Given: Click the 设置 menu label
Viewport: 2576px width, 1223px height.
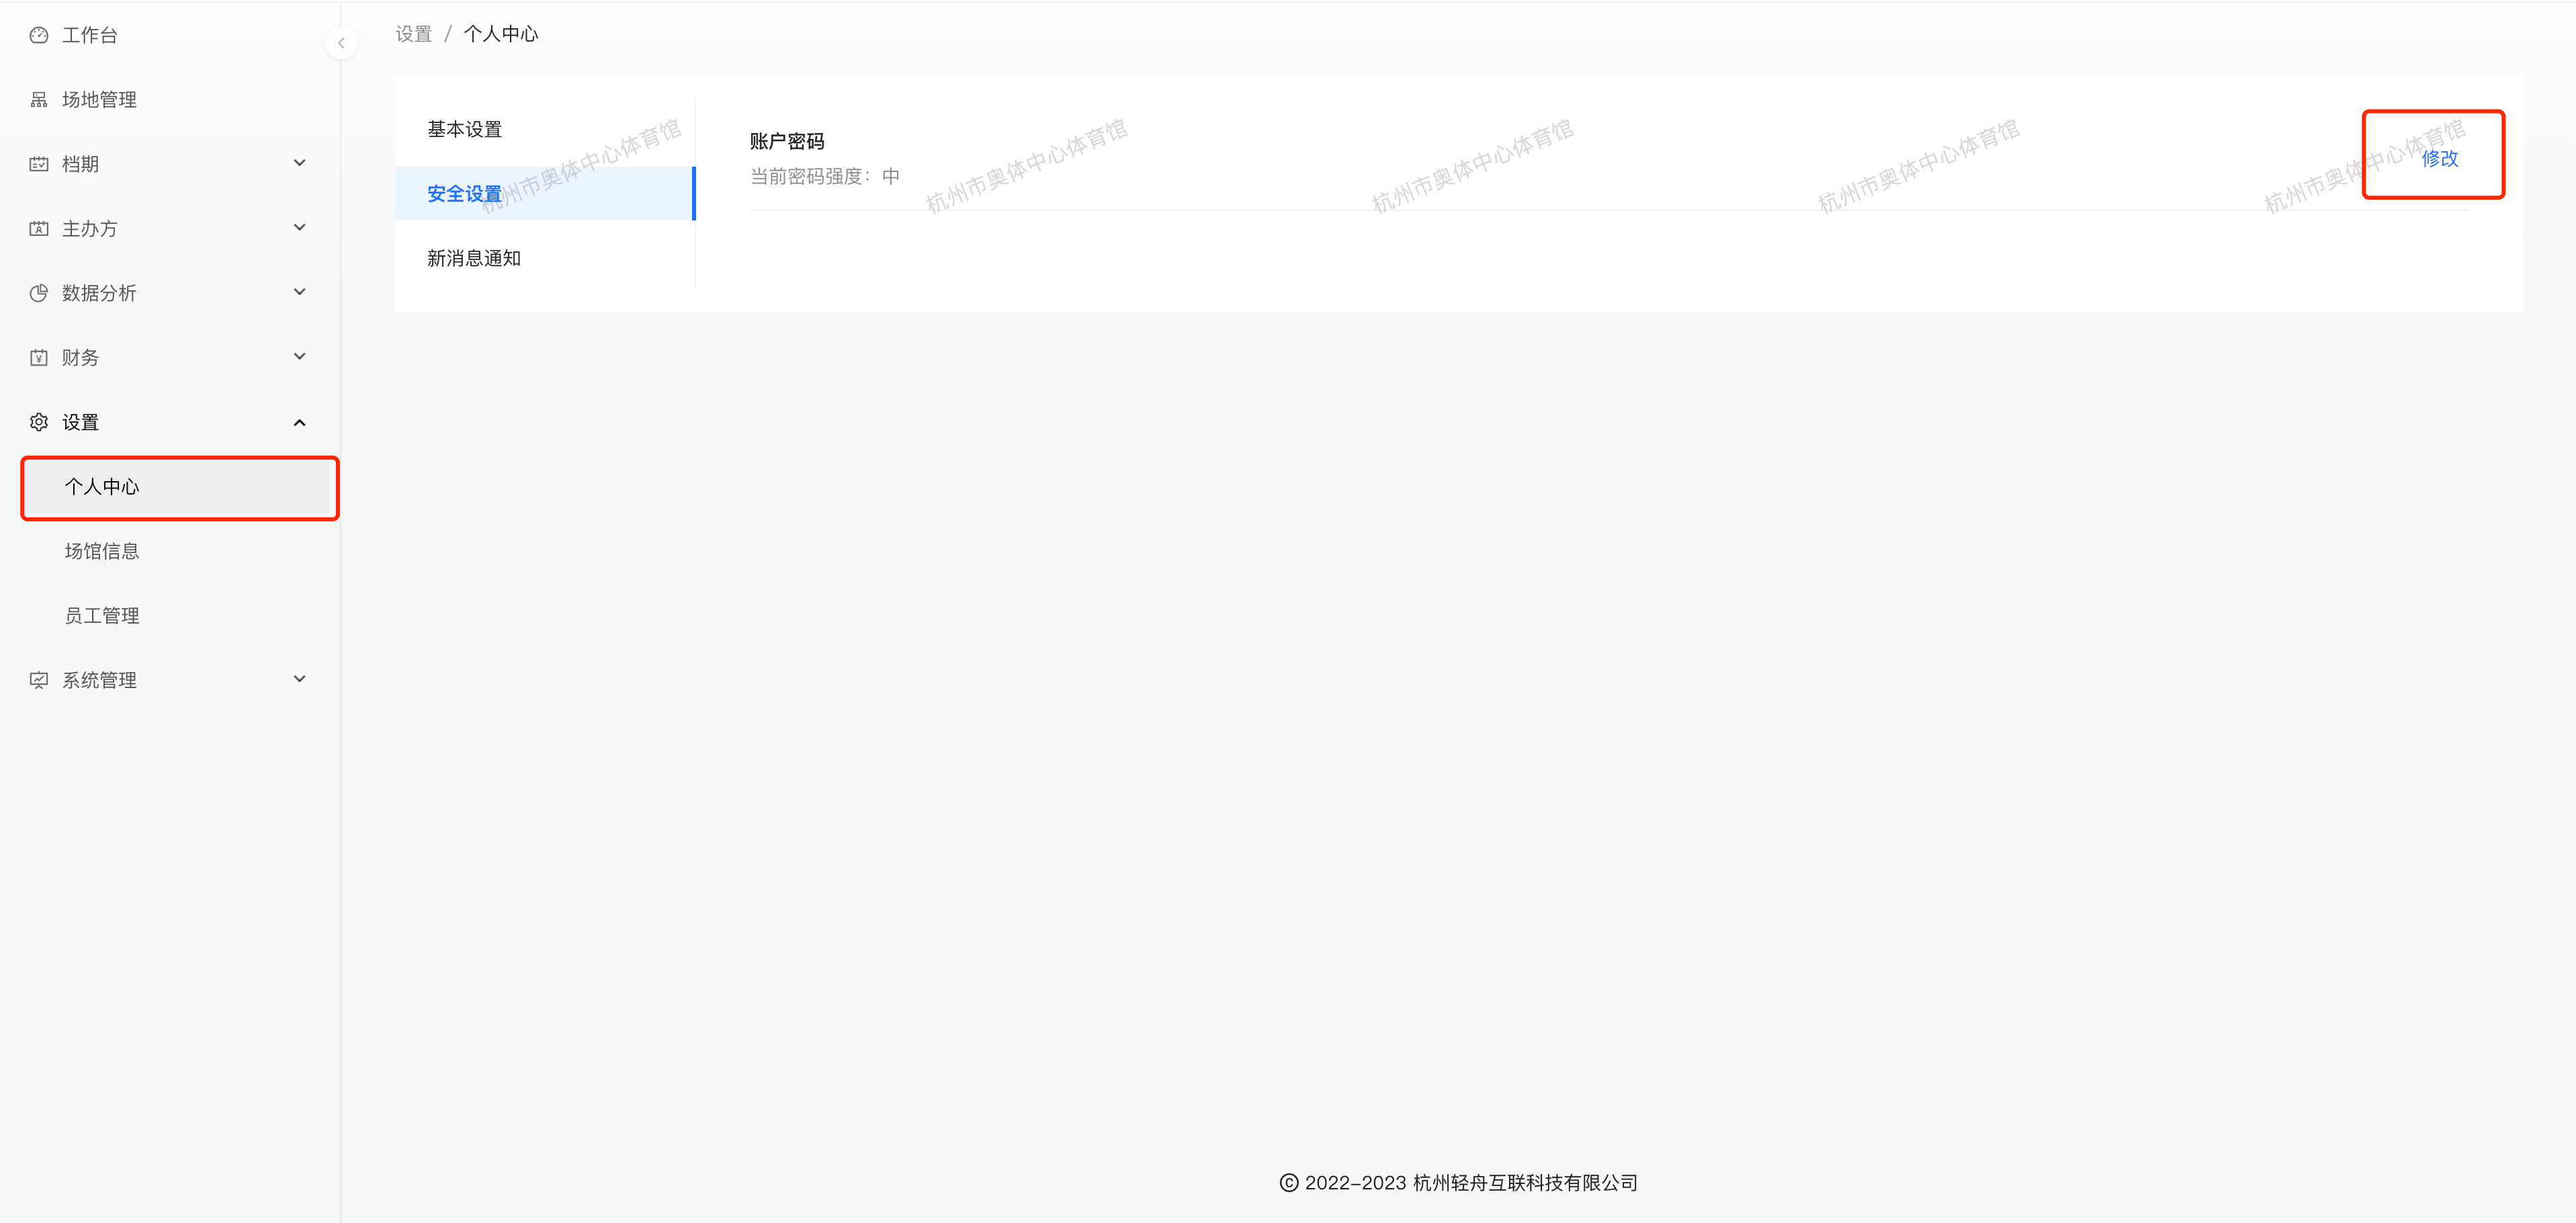Looking at the screenshot, I should pyautogui.click(x=80, y=422).
